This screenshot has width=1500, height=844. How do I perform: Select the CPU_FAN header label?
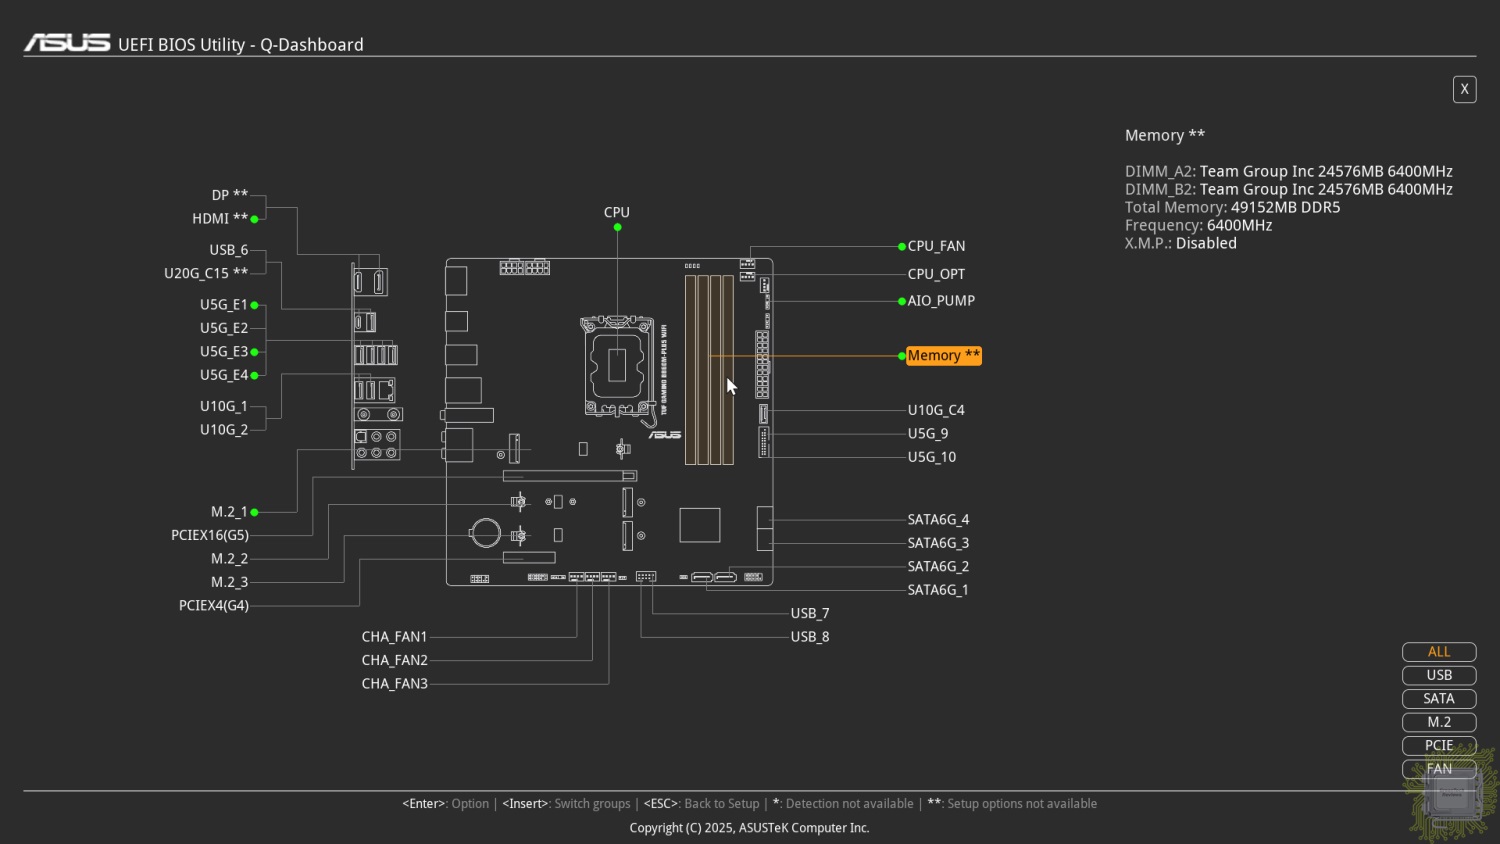tap(936, 246)
